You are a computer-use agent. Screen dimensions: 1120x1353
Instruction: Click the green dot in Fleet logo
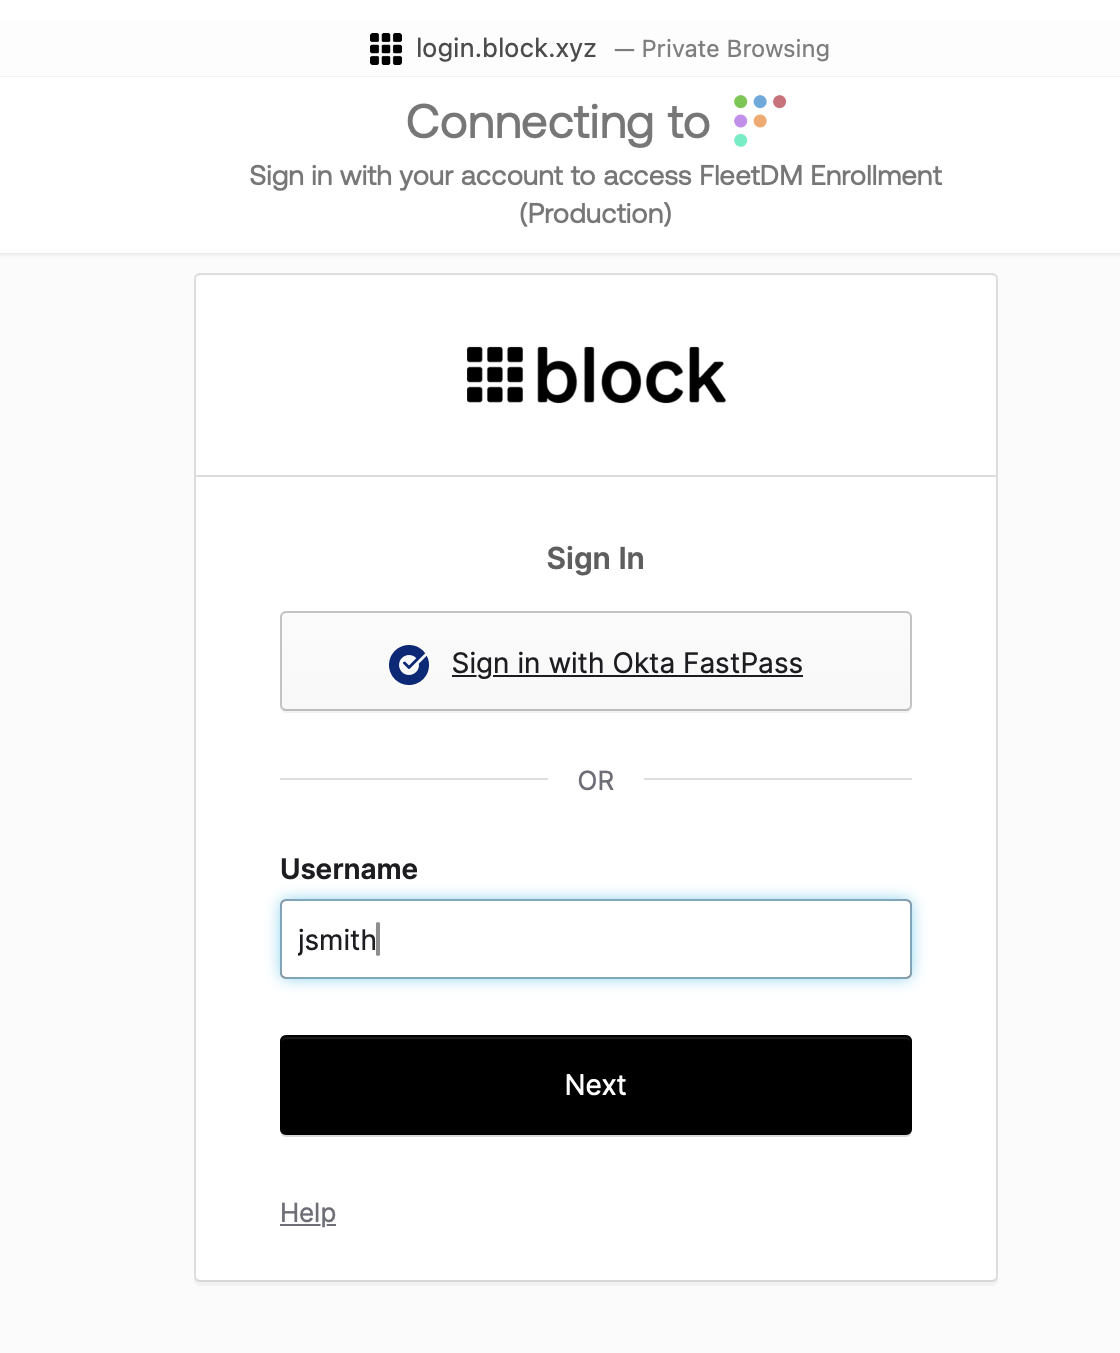point(741,102)
